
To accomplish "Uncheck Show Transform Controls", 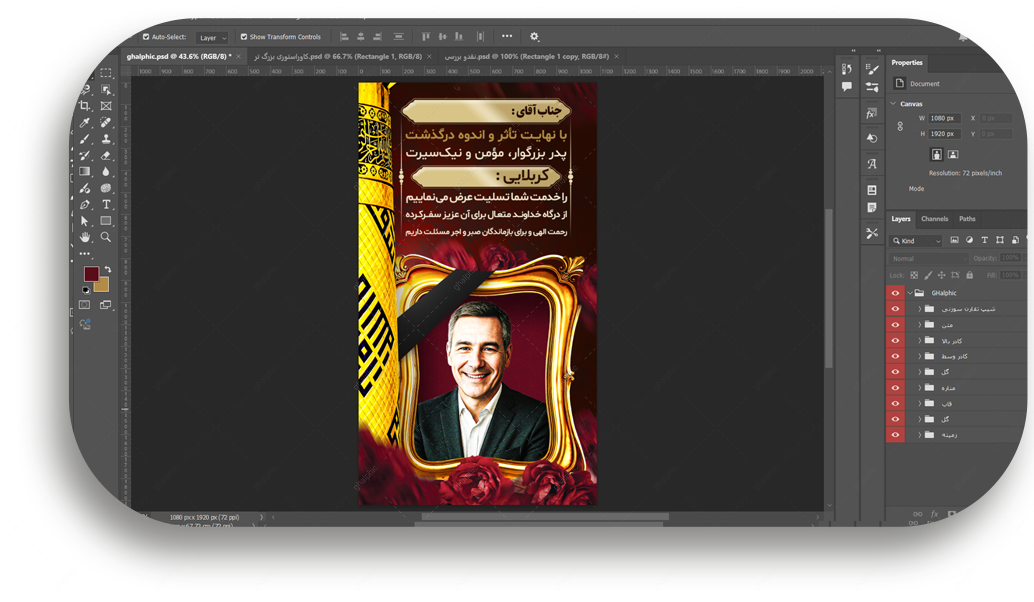I will 244,37.
